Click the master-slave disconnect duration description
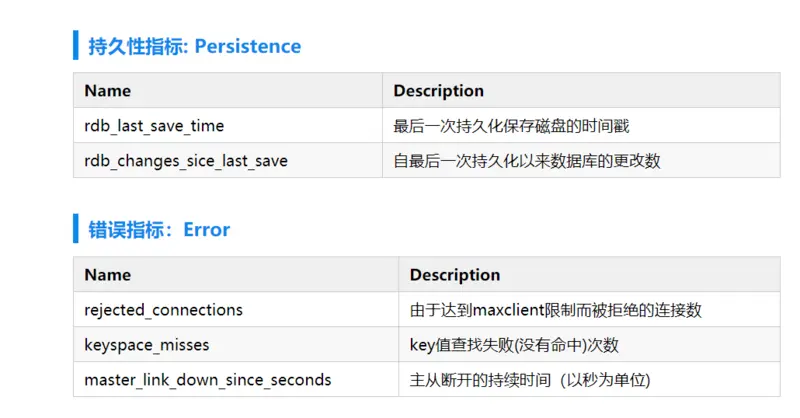The width and height of the screenshot is (800, 418). coord(530,380)
